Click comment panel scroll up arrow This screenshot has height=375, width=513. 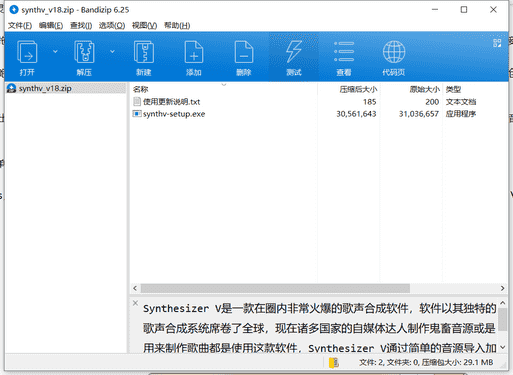pos(503,303)
